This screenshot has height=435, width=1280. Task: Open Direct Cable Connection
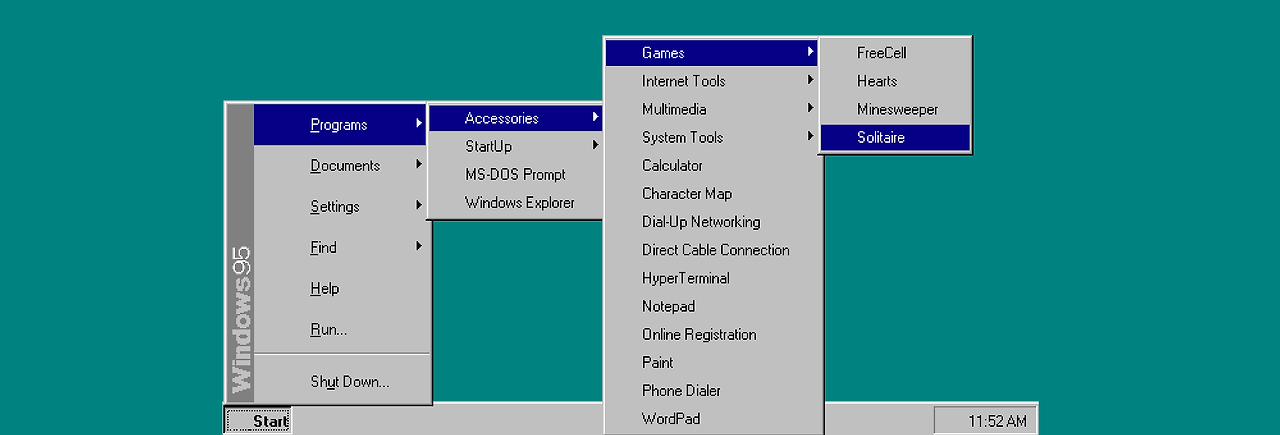713,250
